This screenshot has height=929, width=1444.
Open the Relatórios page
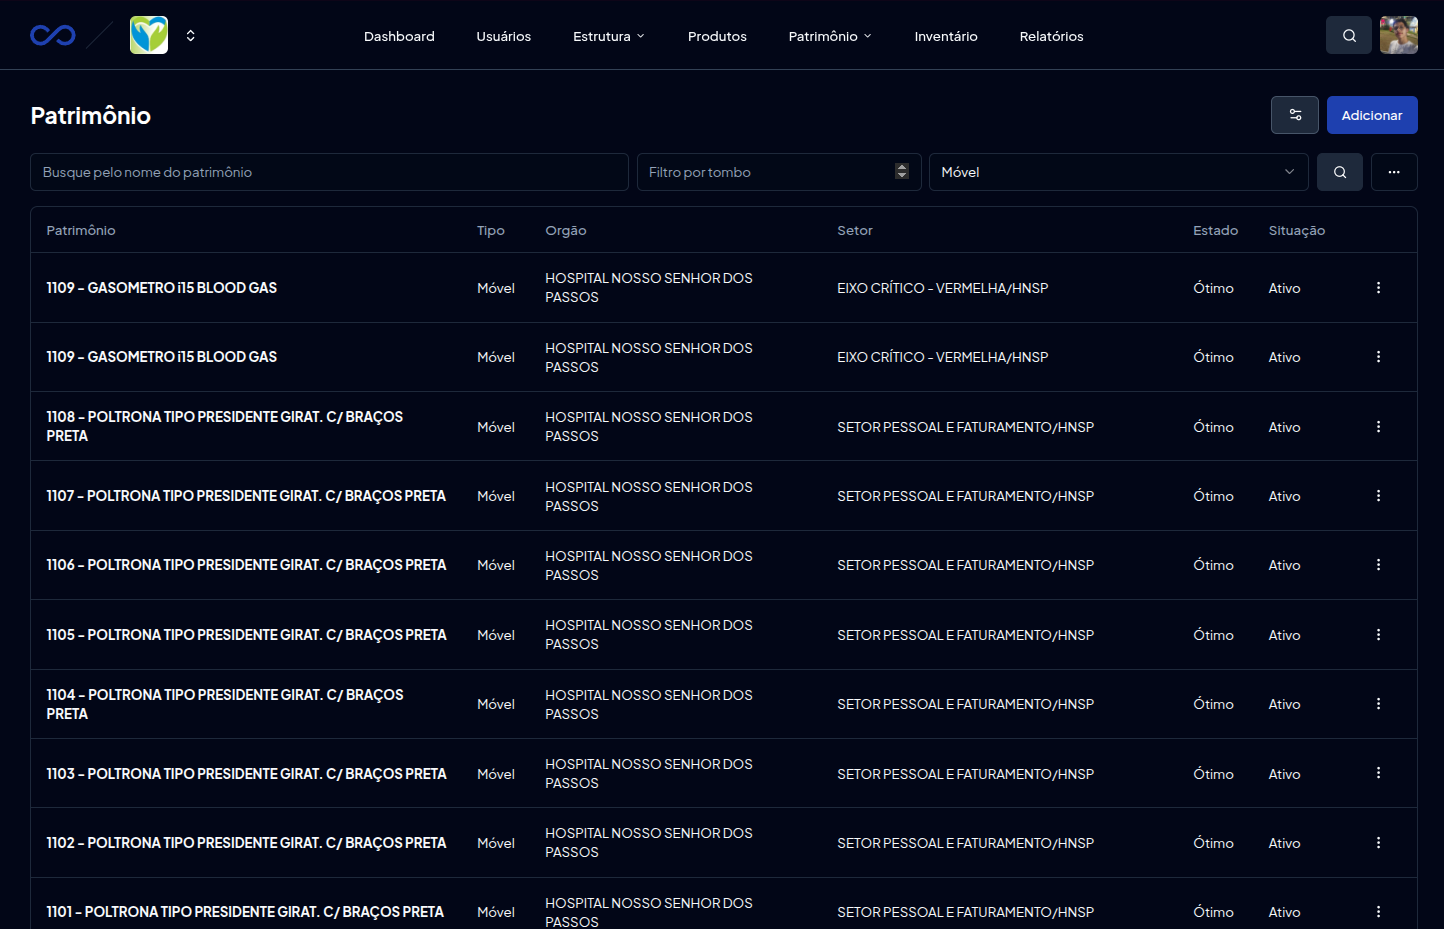(1051, 36)
